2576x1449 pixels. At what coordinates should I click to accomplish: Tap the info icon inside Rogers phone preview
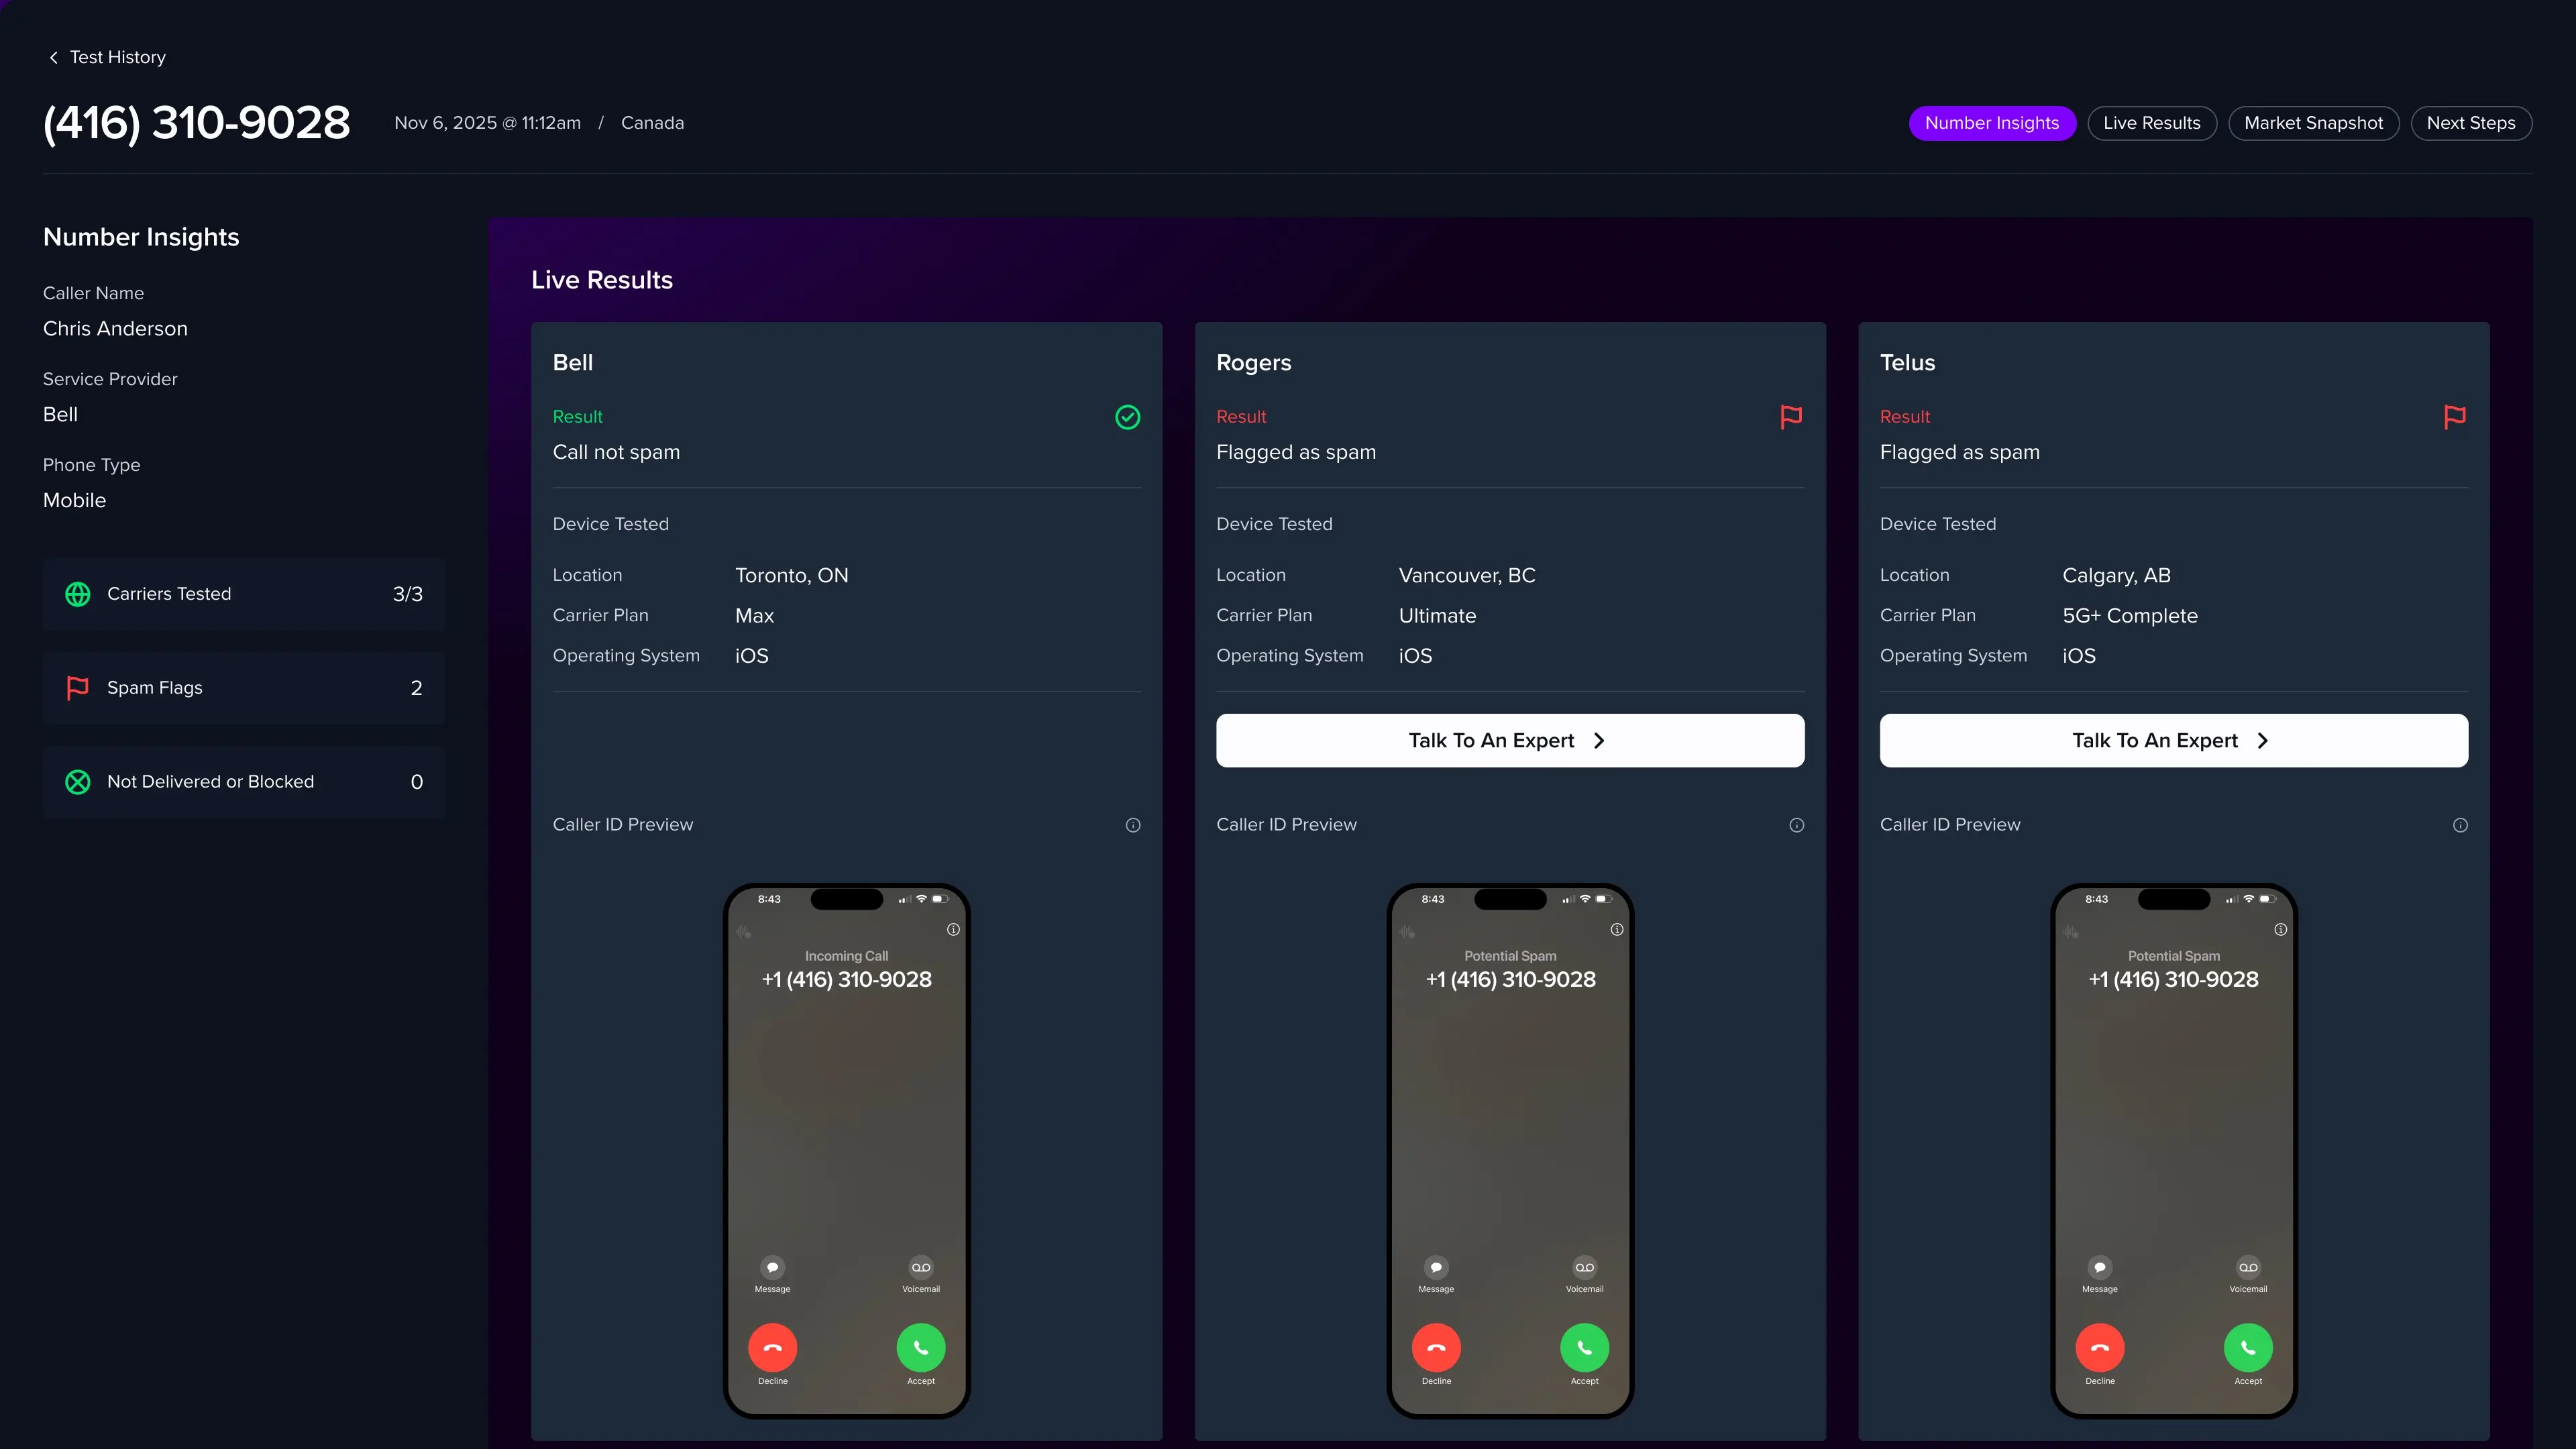[x=1617, y=929]
